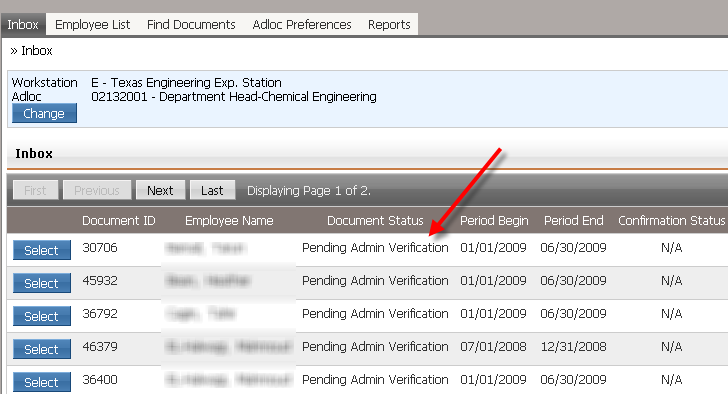
Task: Click 'Displaying Page 1 of 2' text
Action: (309, 191)
